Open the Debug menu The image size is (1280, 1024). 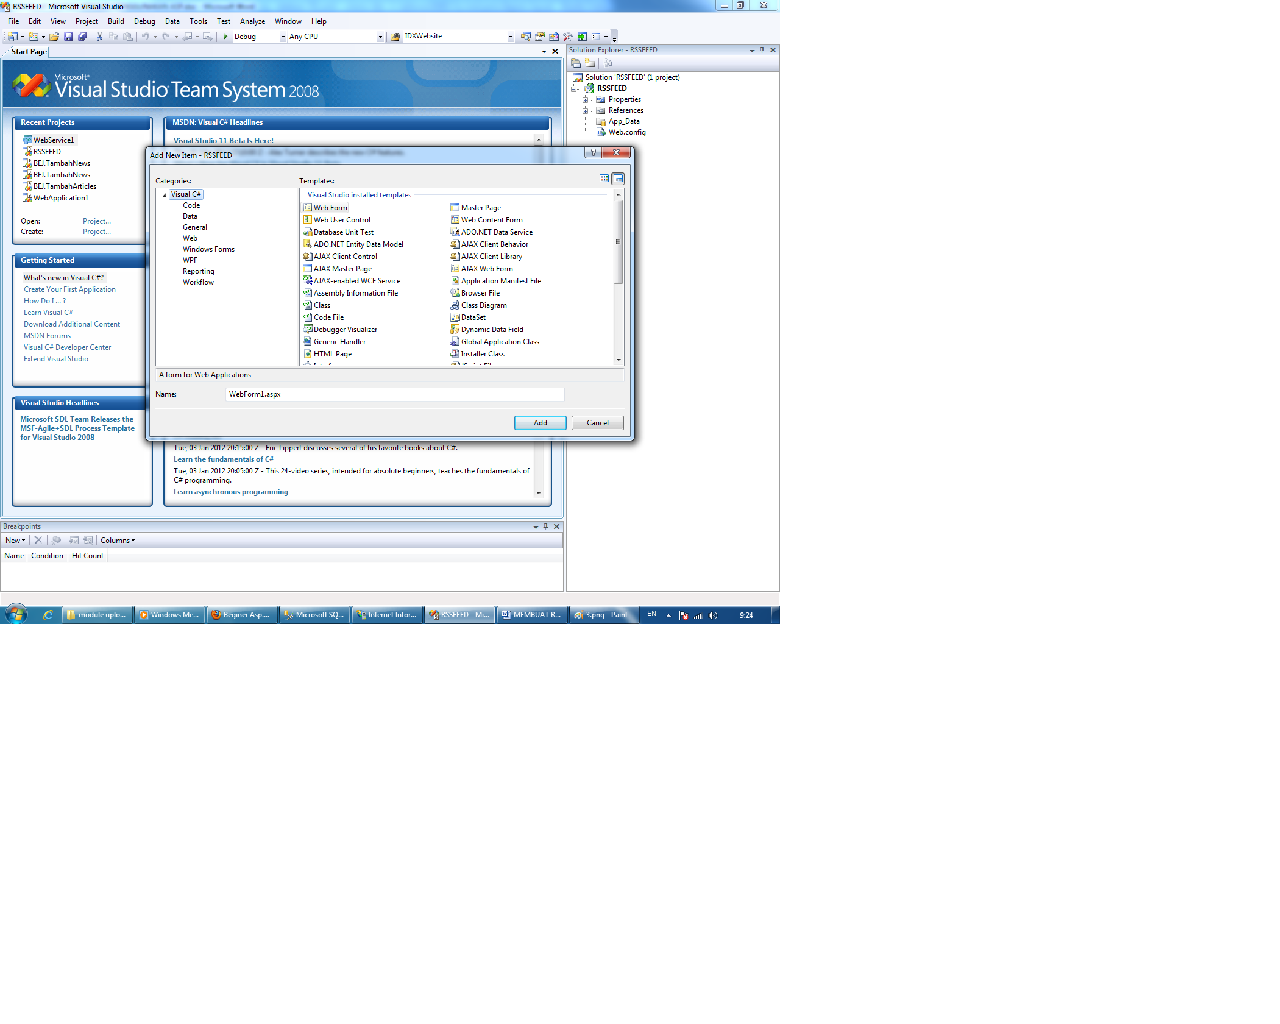point(143,20)
